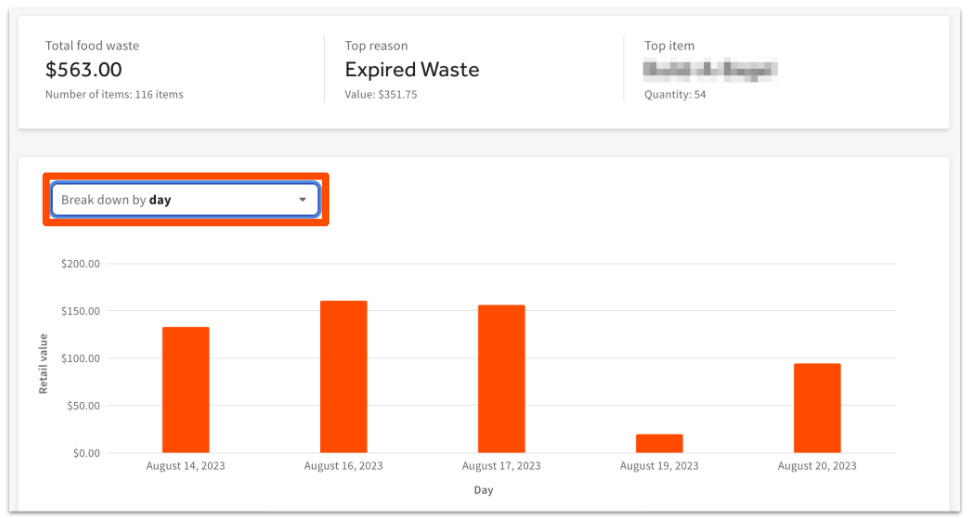
Task: Click the "Total food waste" heading
Action: tap(92, 46)
